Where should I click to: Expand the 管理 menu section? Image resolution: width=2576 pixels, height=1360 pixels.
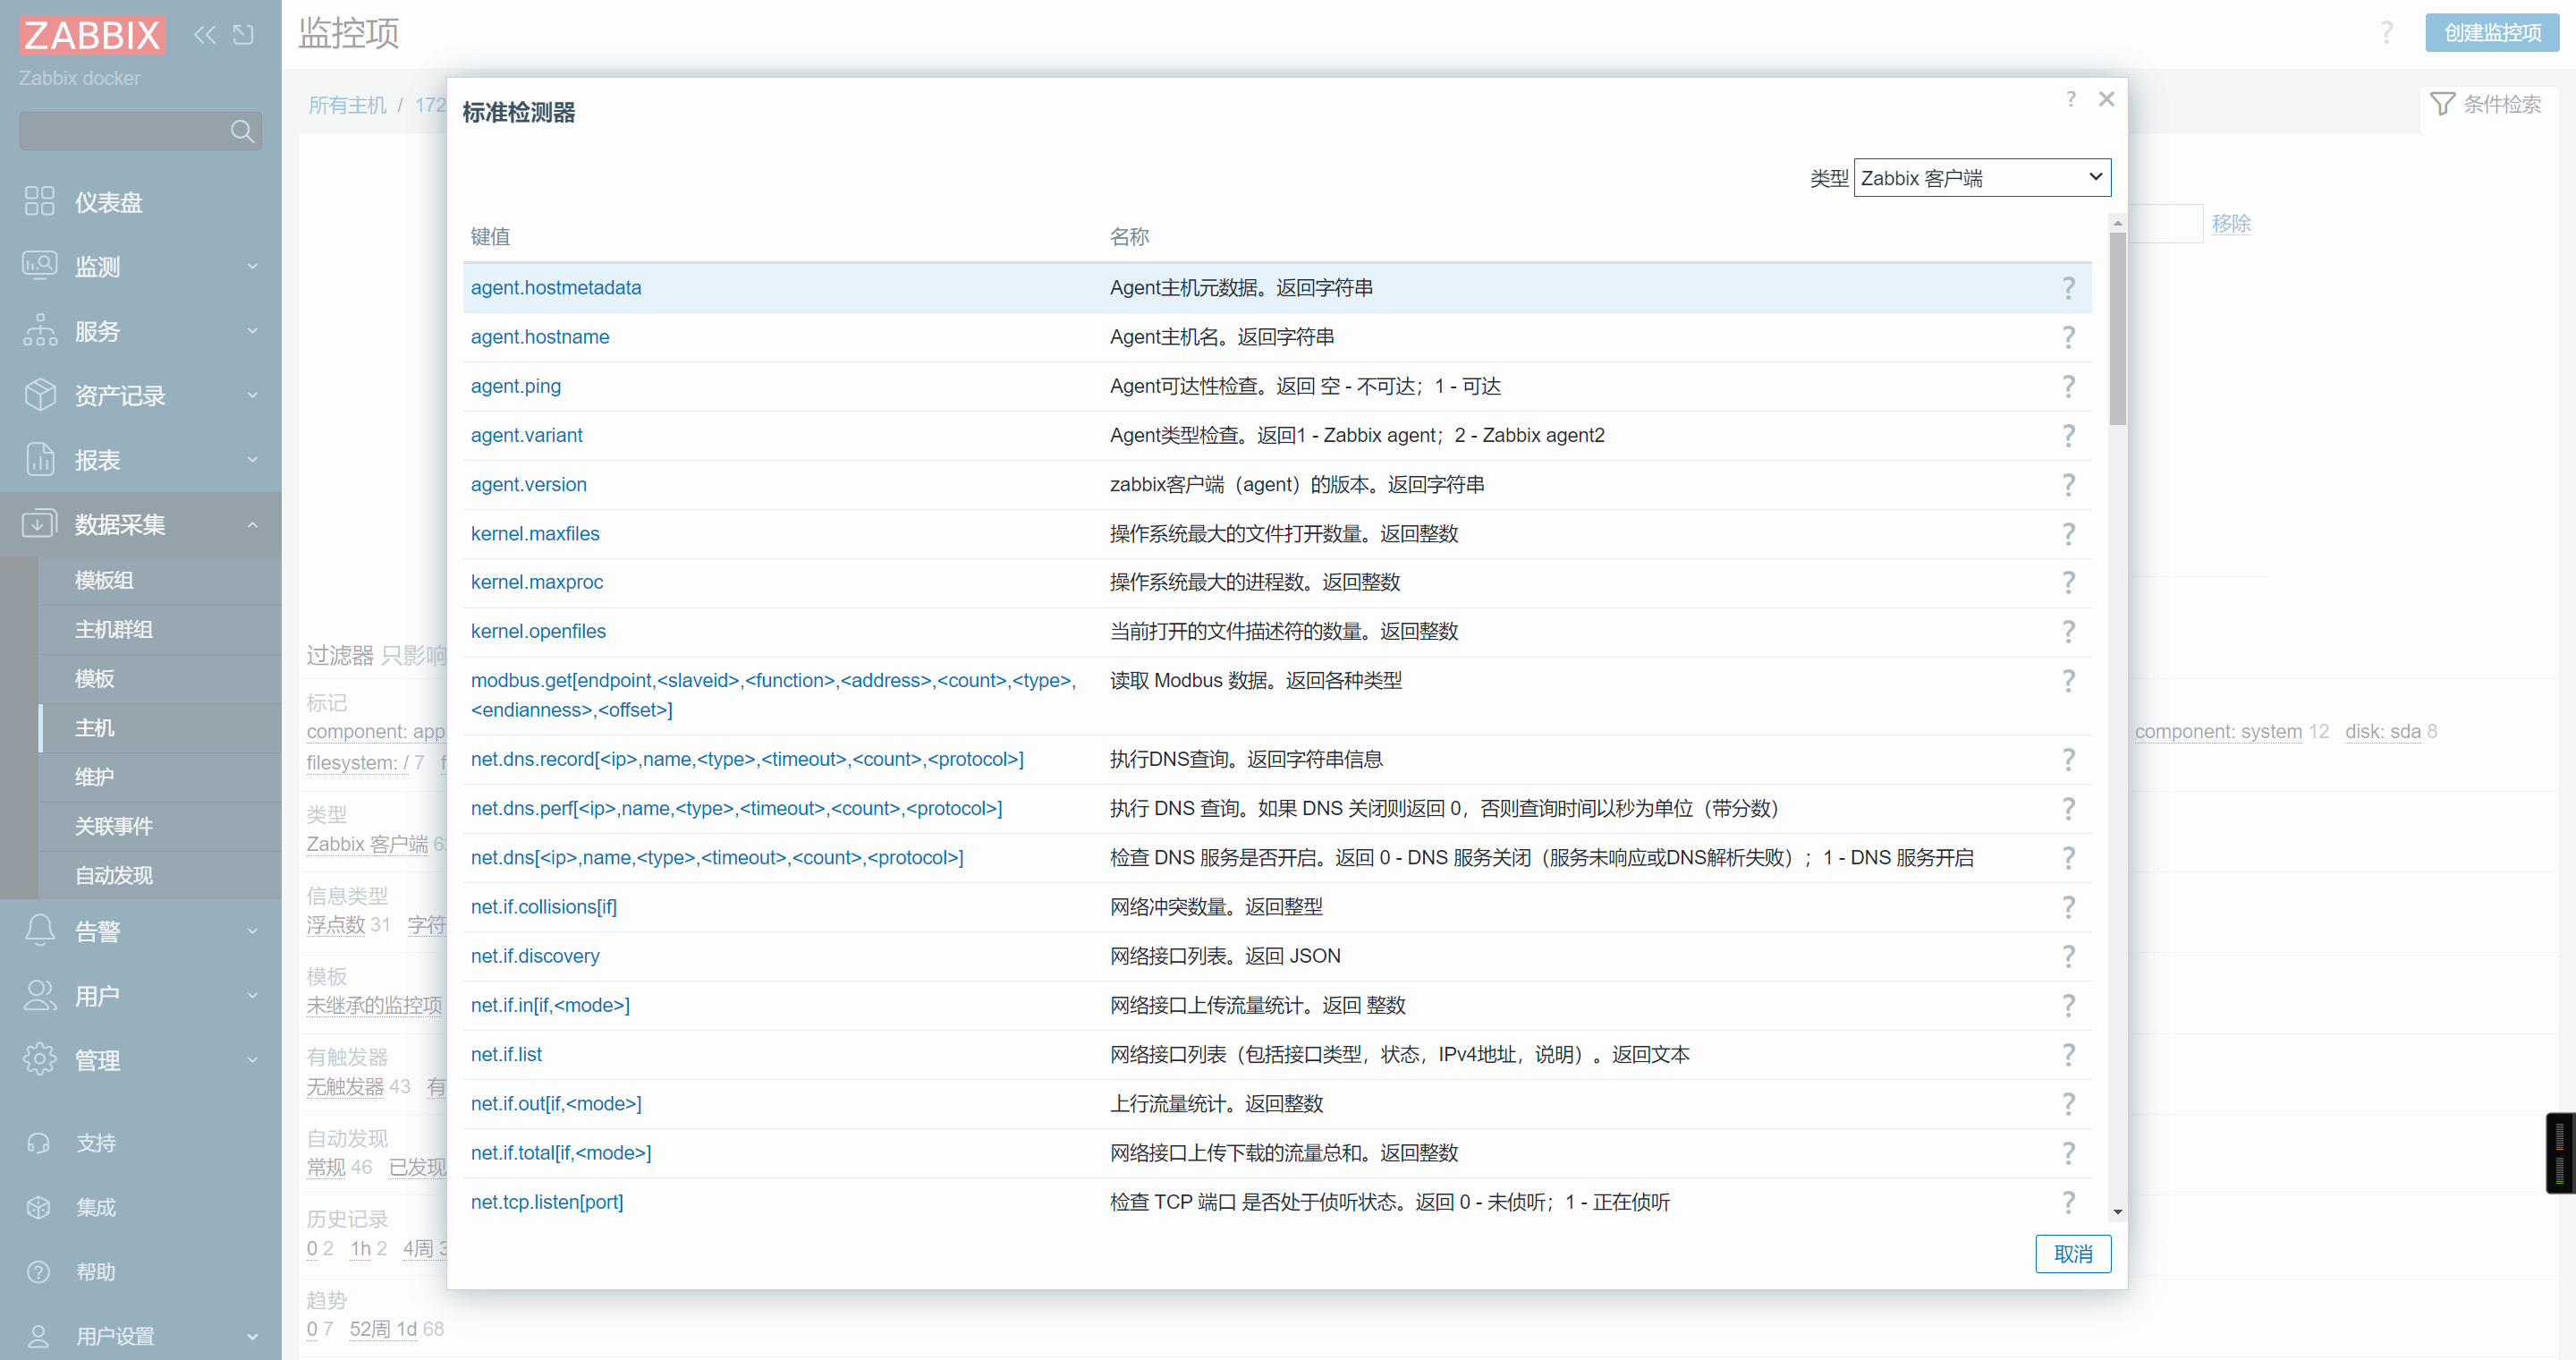[140, 1060]
